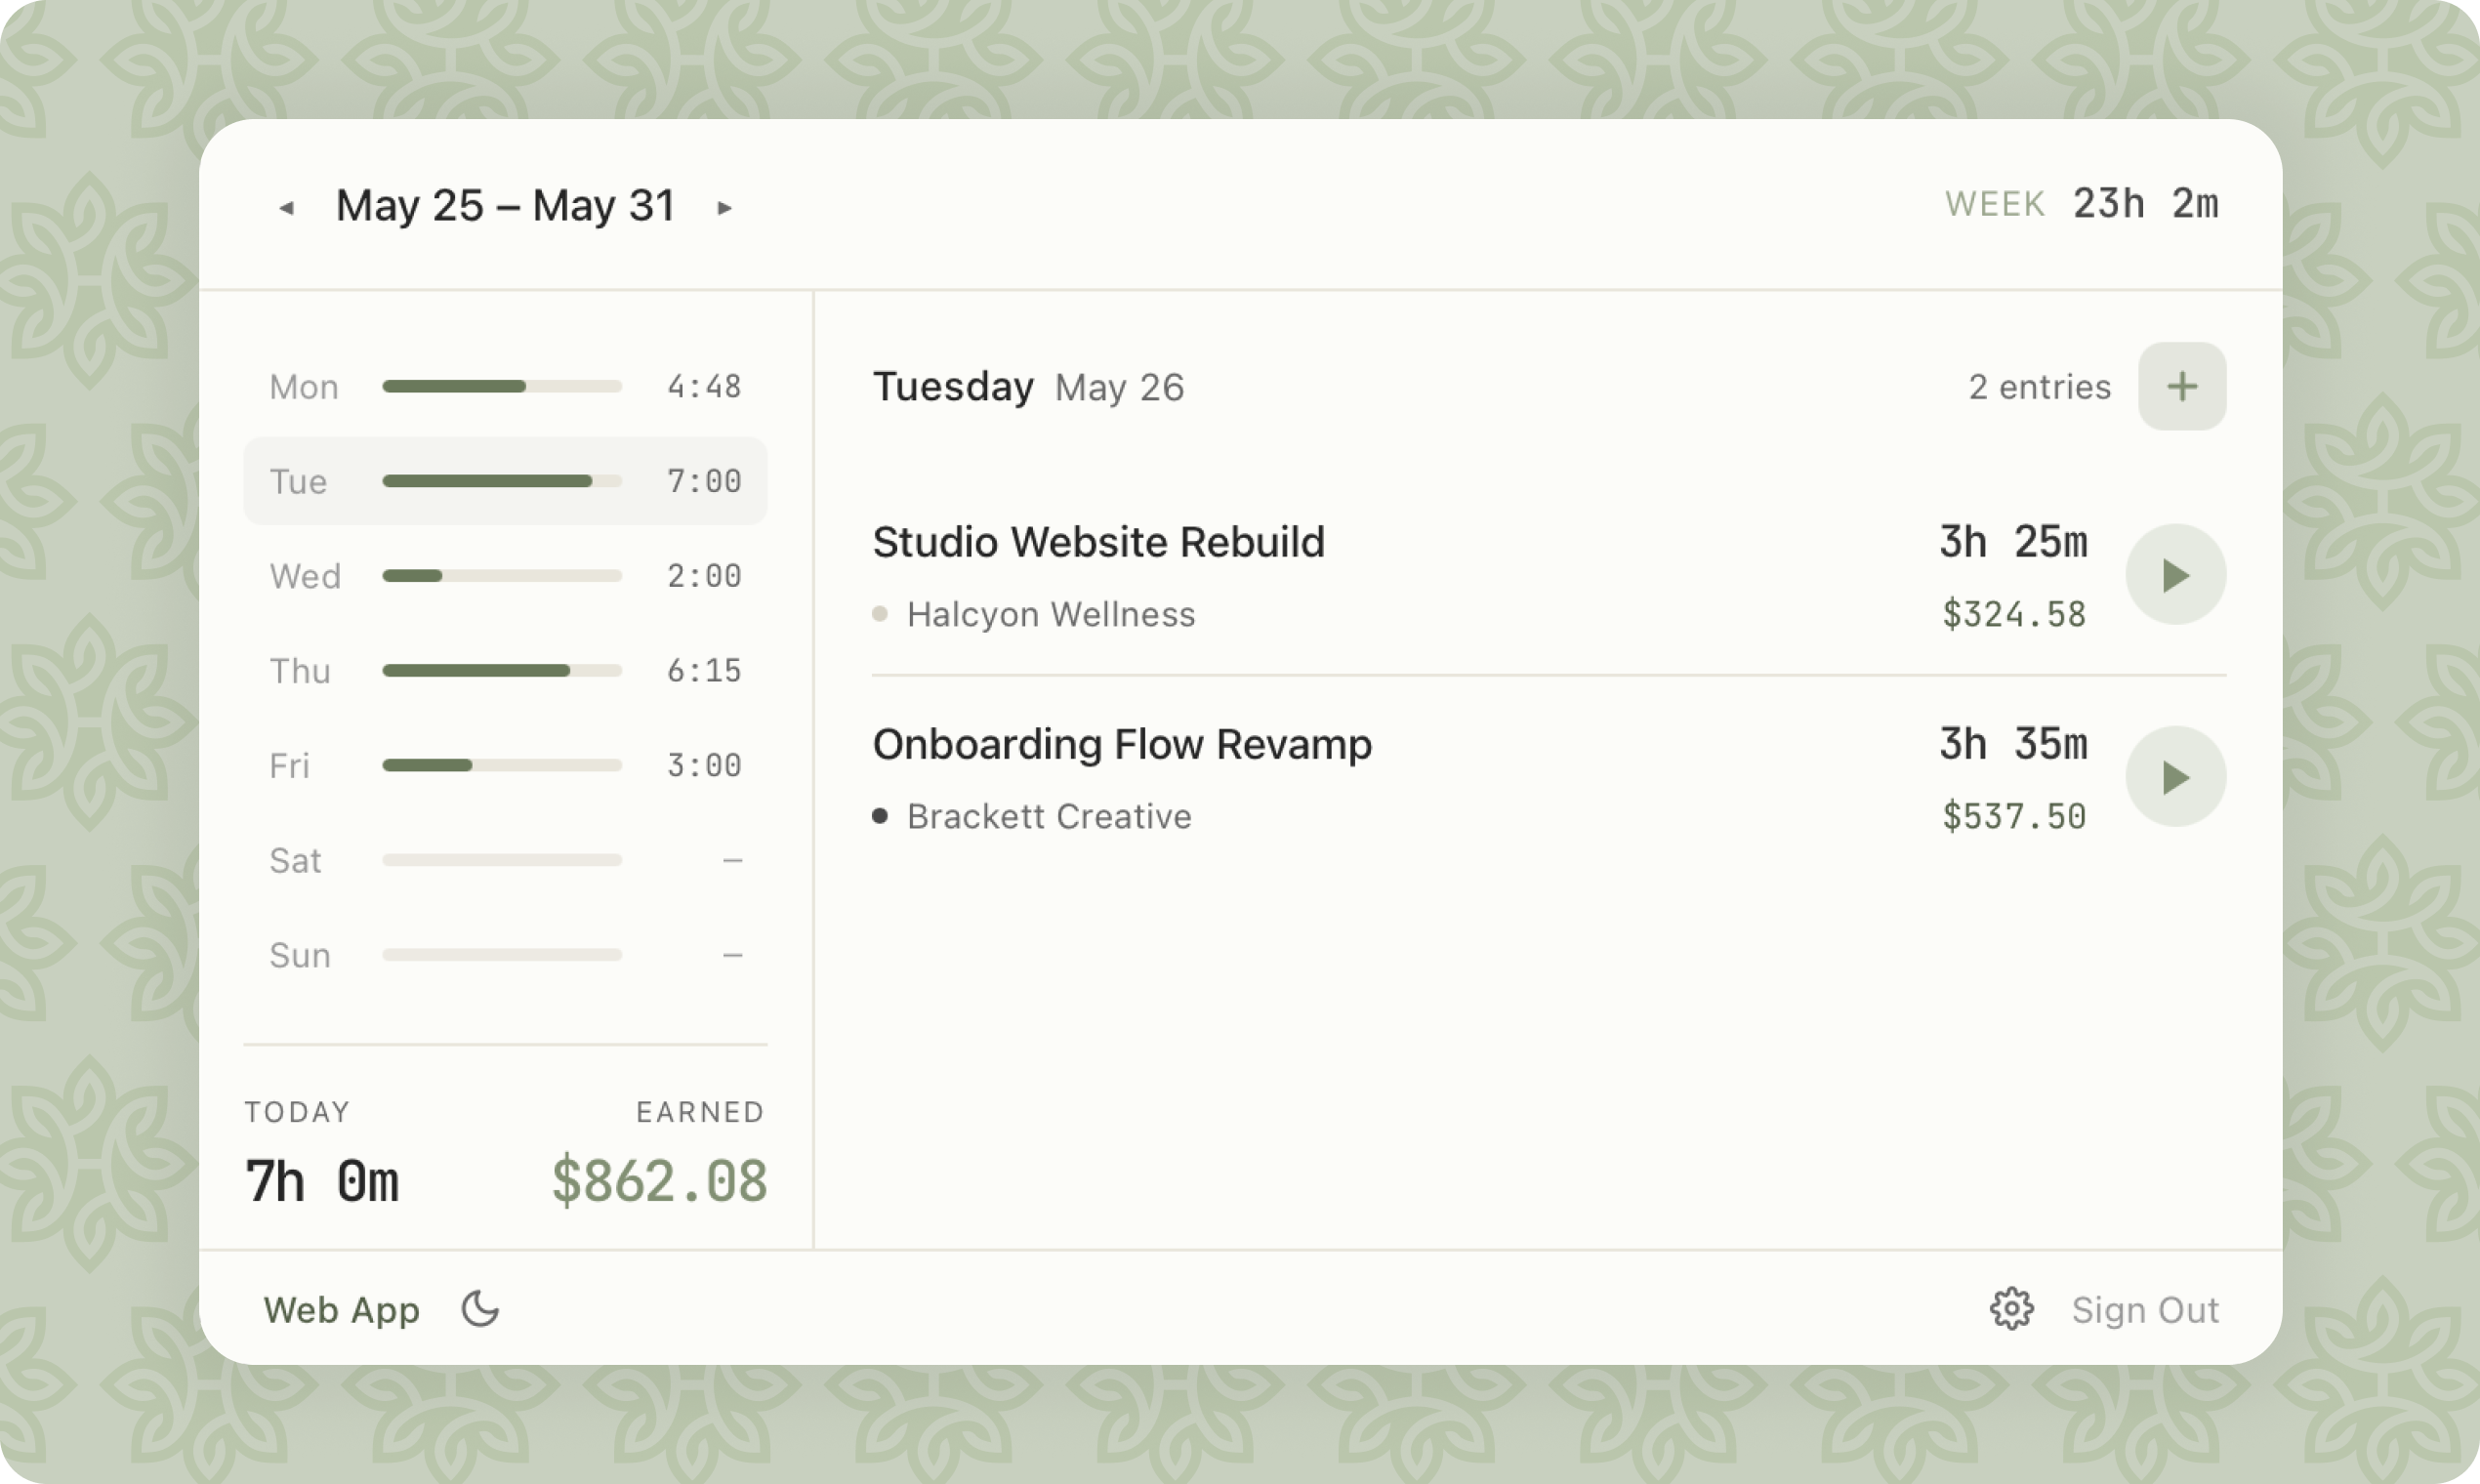Click the 3h 25m duration
2480x1484 pixels.
click(2013, 542)
